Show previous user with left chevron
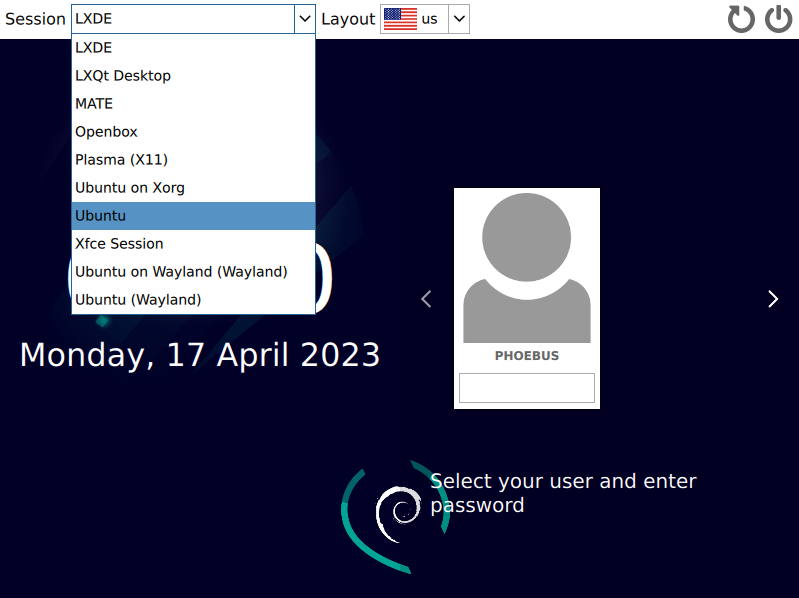 coord(427,299)
